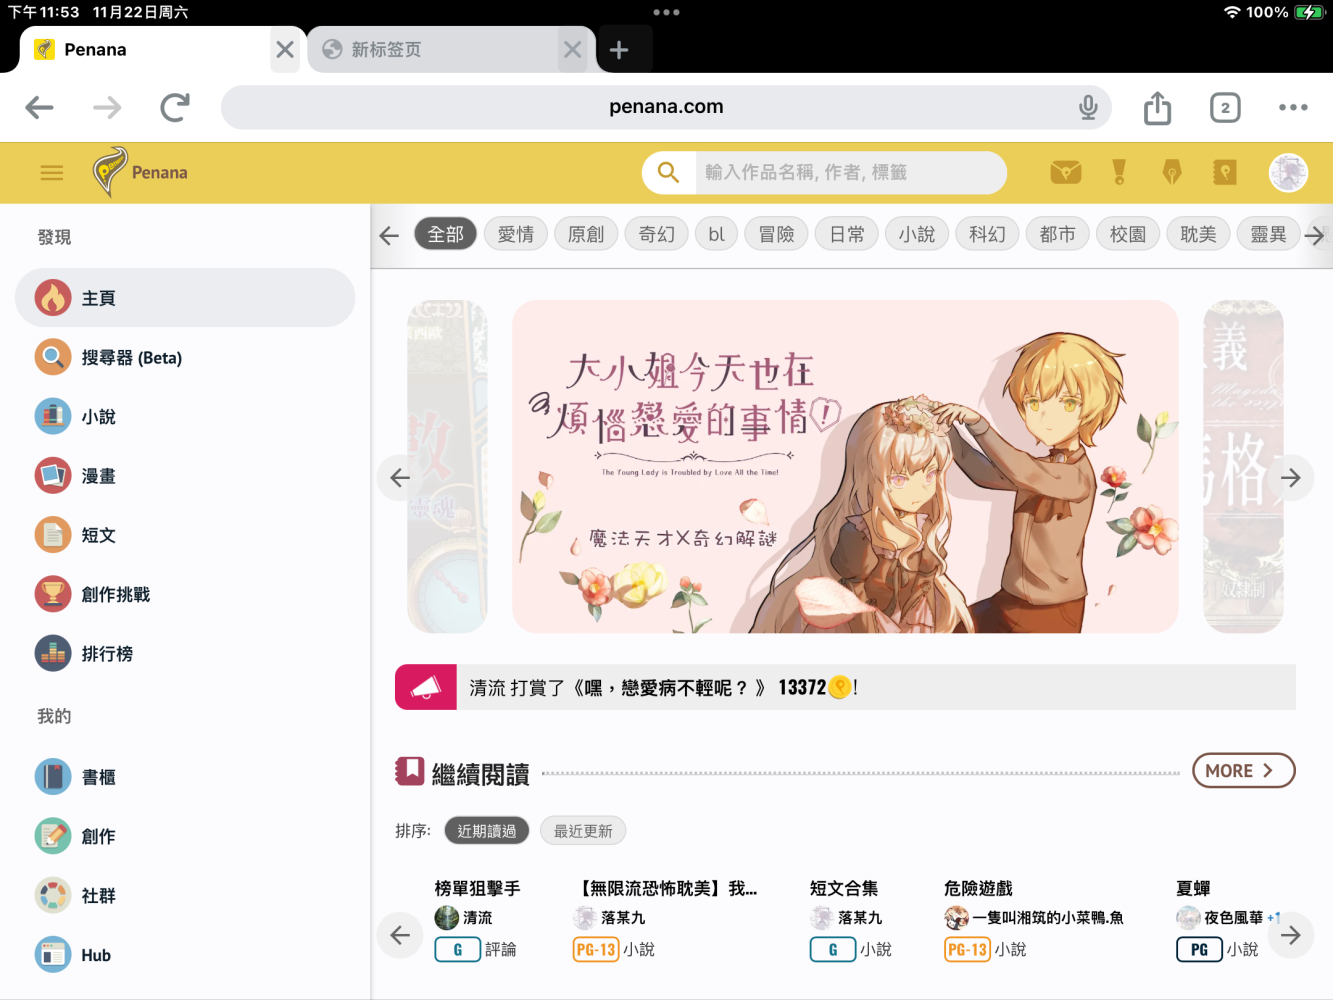Viewport: 1333px width, 1000px height.
Task: Select the 冒險 category tag
Action: click(x=777, y=234)
